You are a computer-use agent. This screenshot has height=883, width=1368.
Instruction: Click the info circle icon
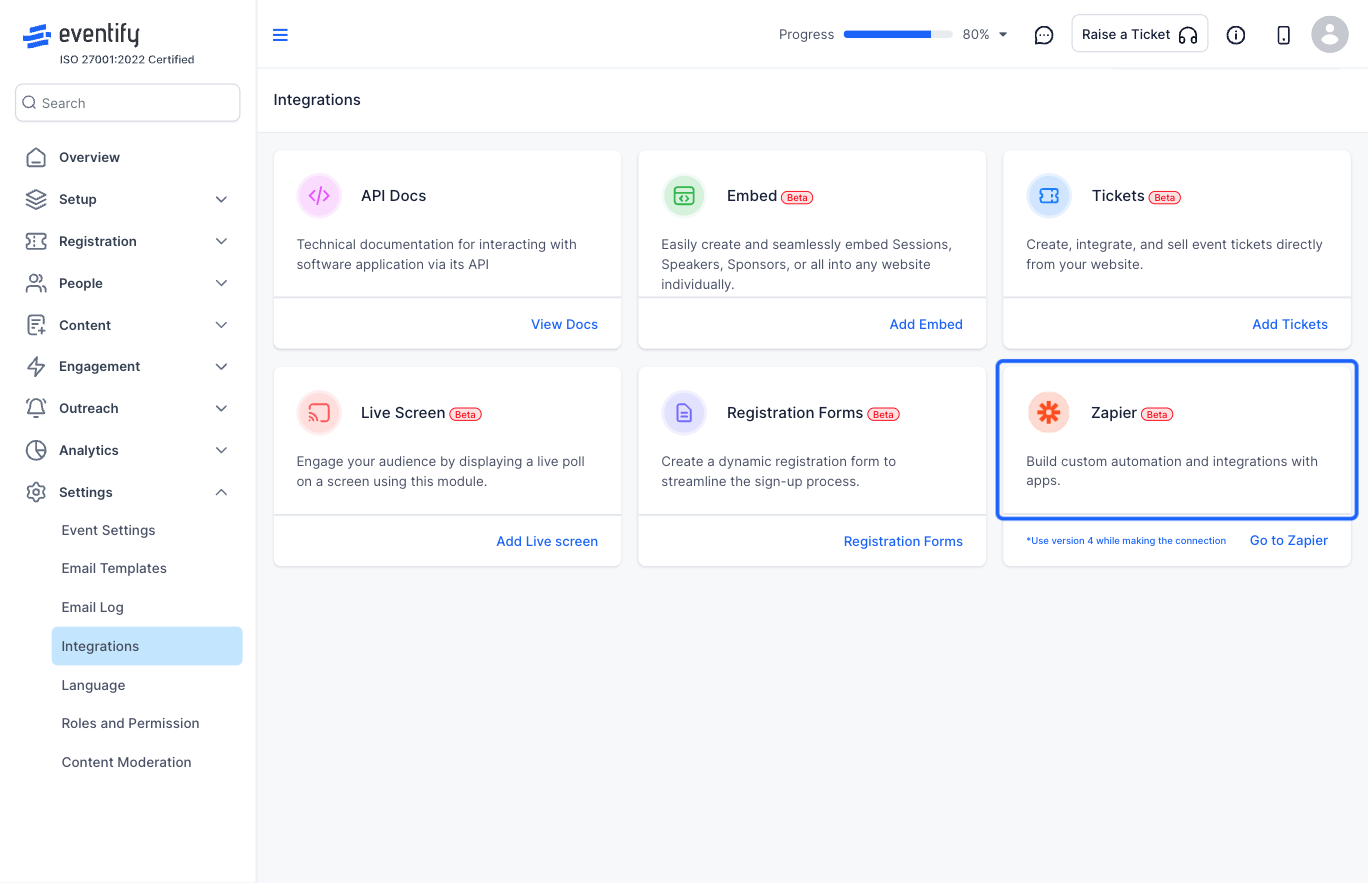pos(1236,35)
